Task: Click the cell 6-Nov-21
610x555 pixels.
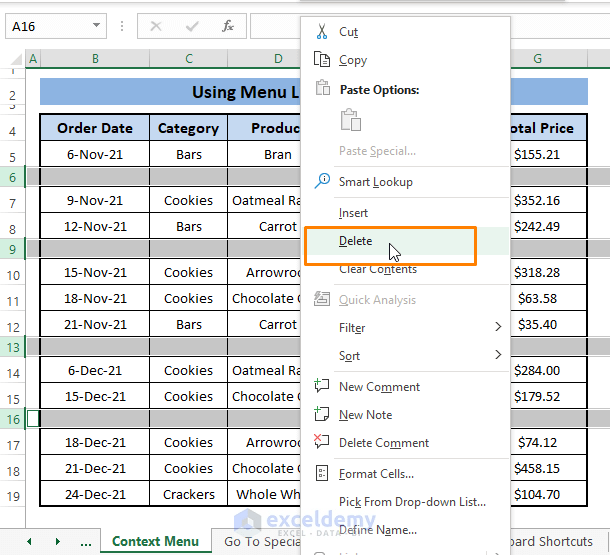Action: click(95, 154)
